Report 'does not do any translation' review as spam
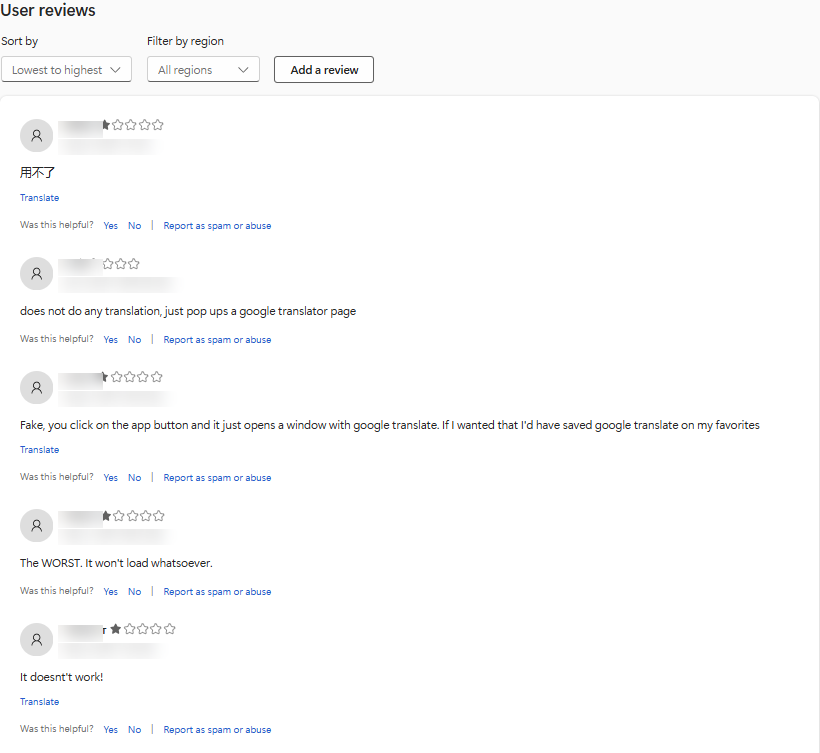Viewport: 820px width, 753px height. 217,340
